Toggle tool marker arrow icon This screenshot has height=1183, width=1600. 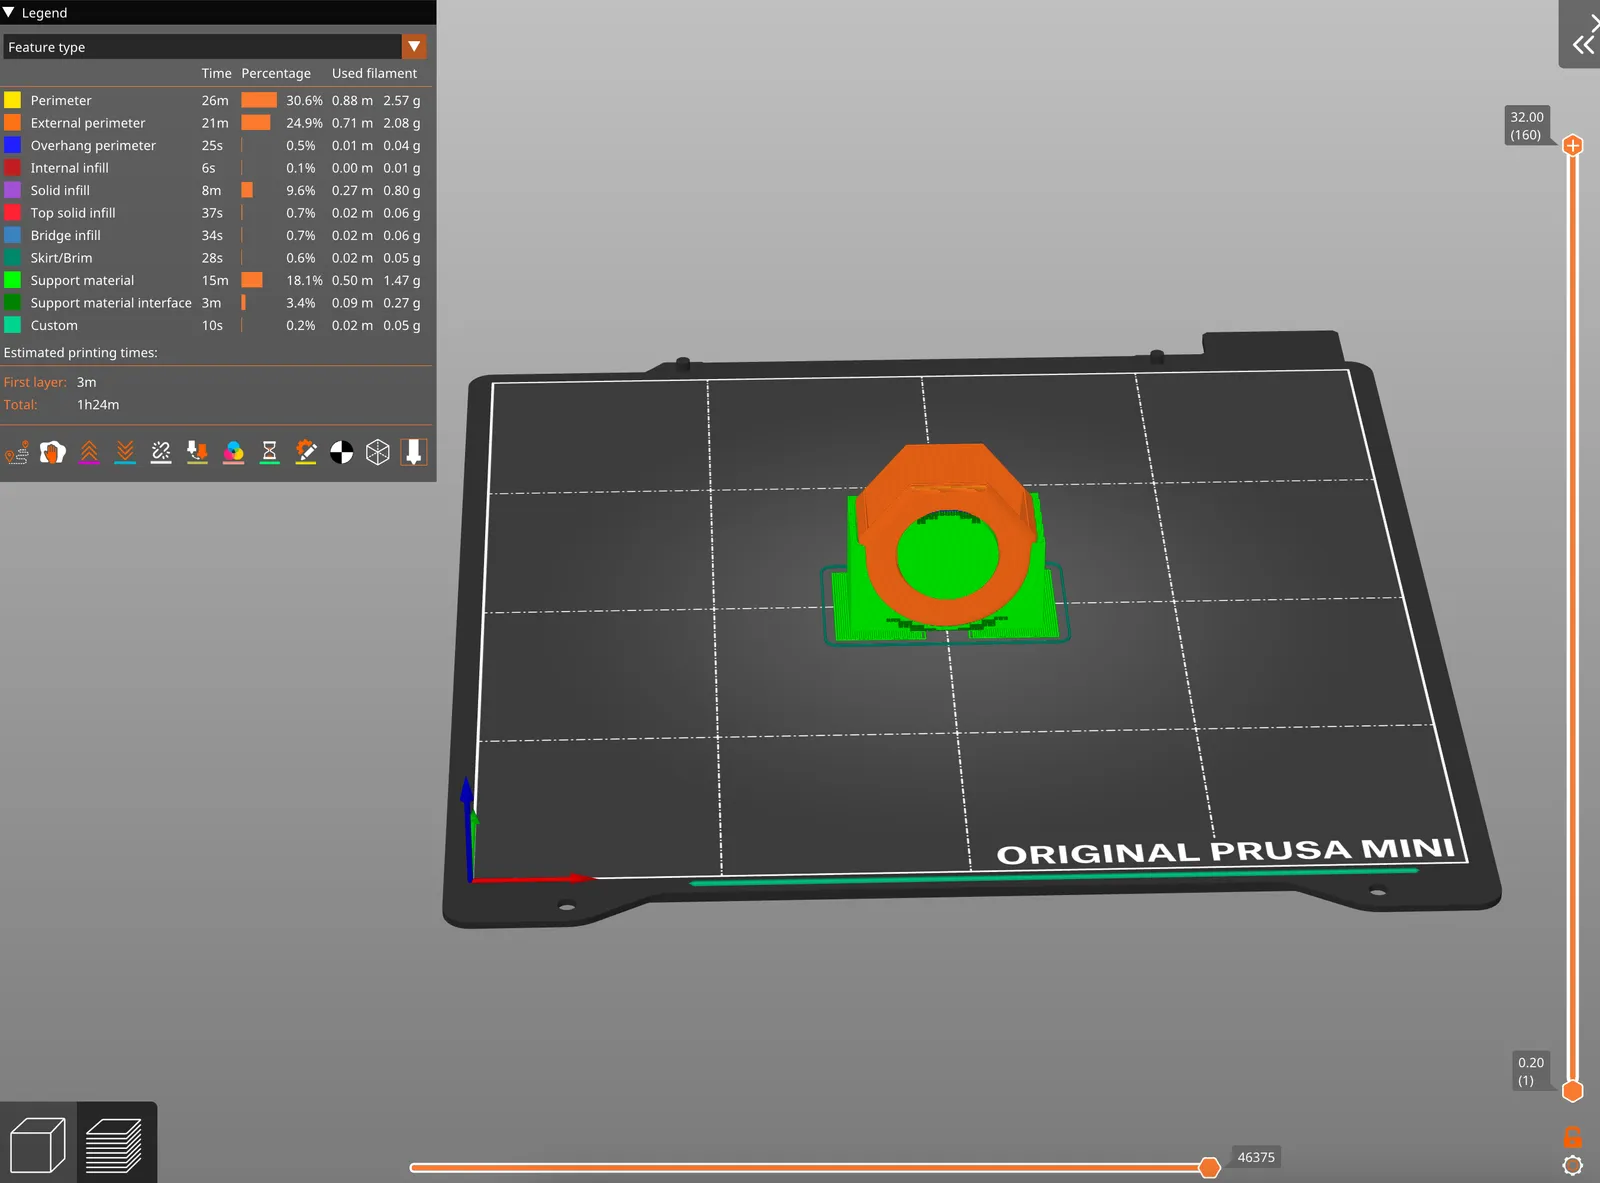click(x=413, y=453)
